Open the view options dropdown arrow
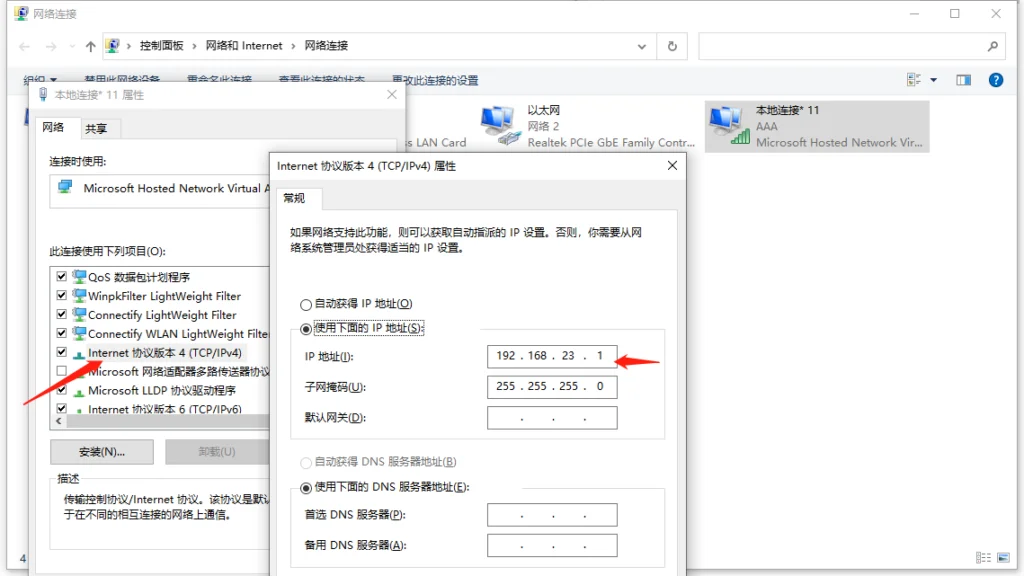 click(x=934, y=80)
